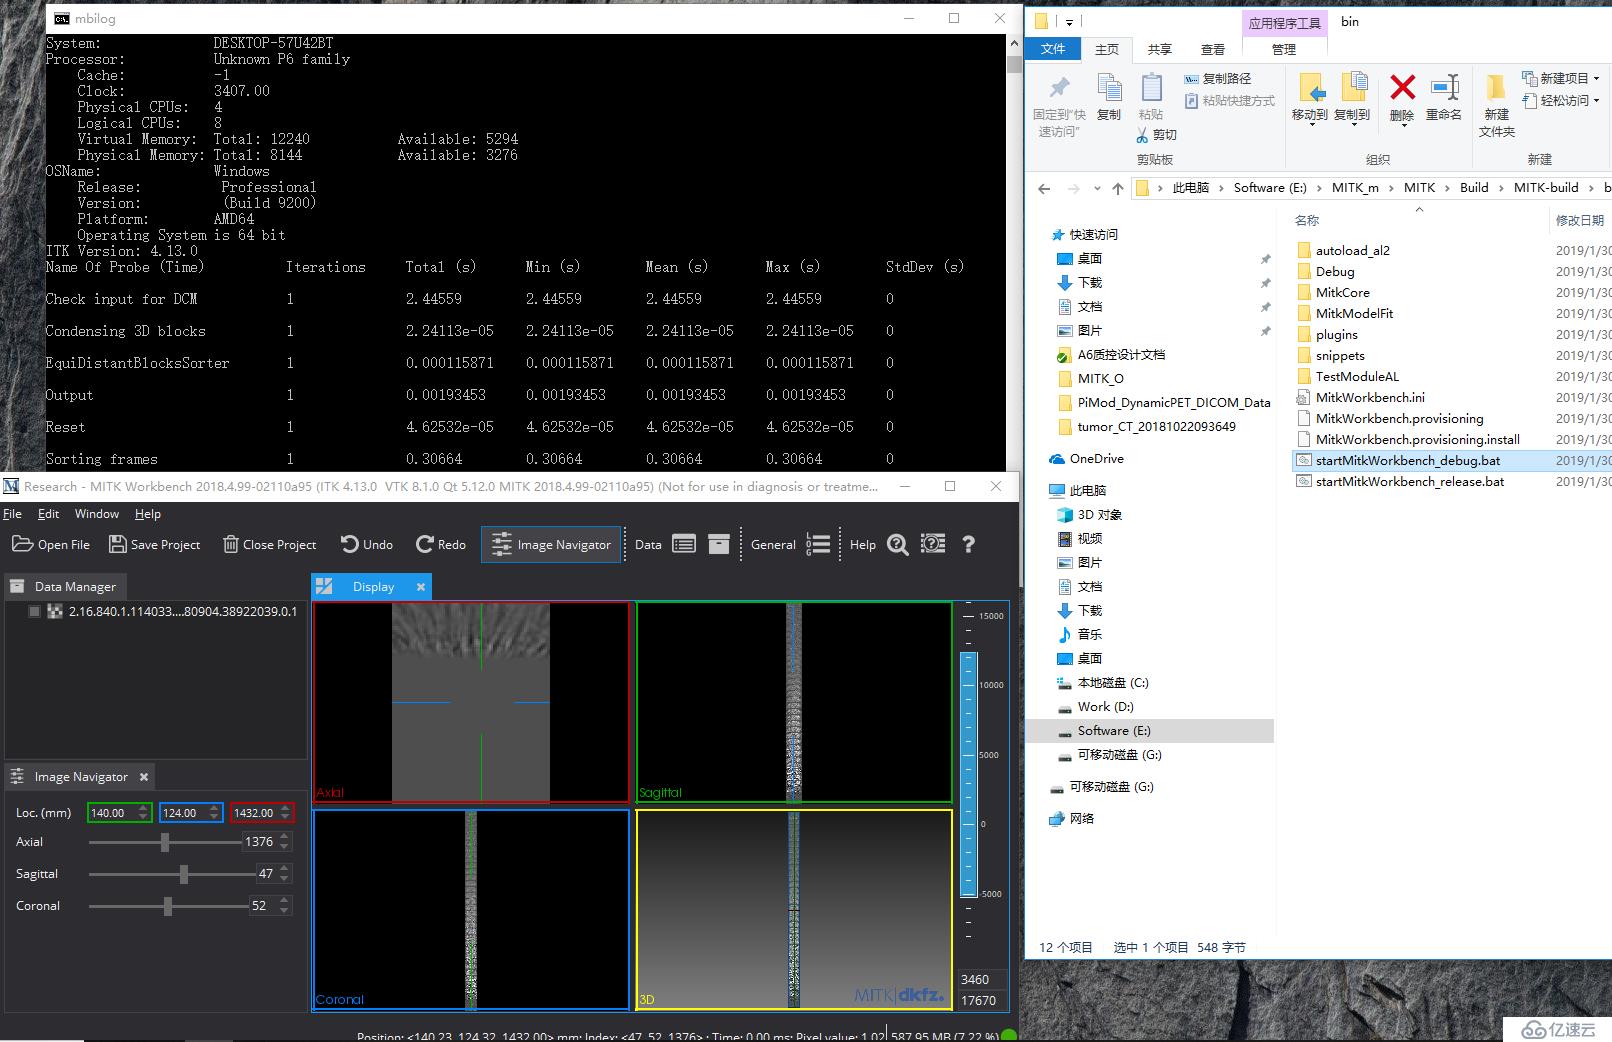Open the quick access toolbar dropdown arrow
The width and height of the screenshot is (1612, 1042).
[1069, 22]
